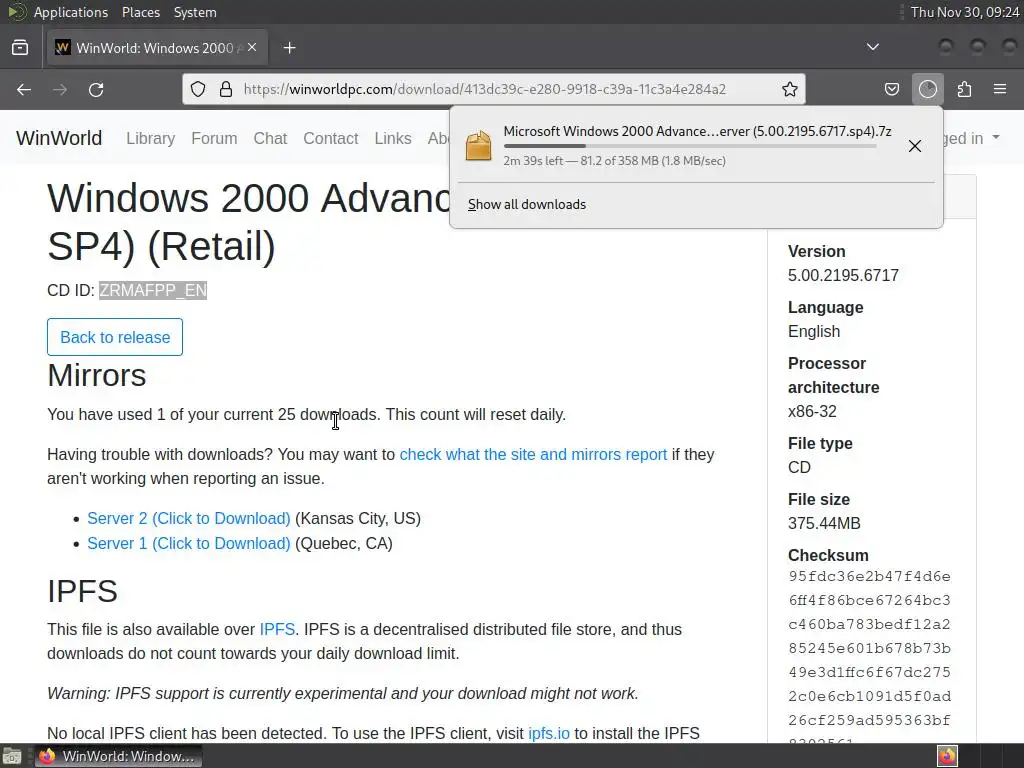Open the IPFS info link
1024x768 pixels.
[277, 630]
